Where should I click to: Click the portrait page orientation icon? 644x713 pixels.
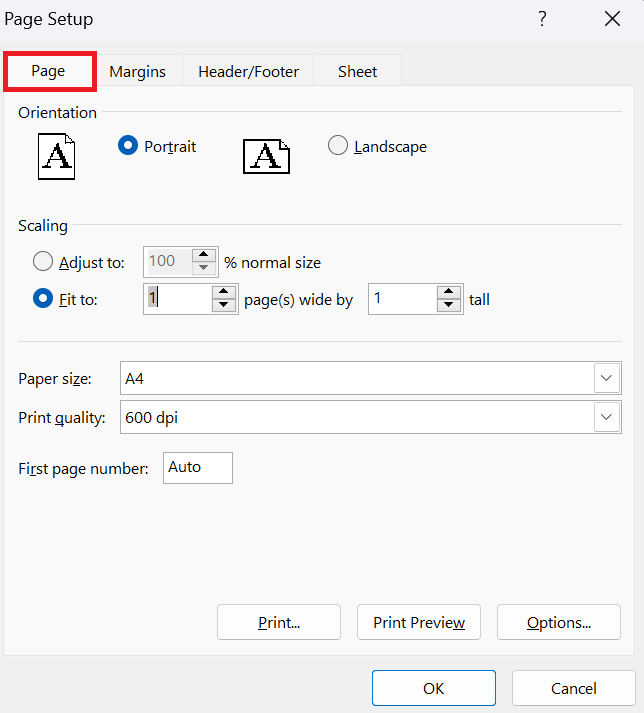coord(56,156)
